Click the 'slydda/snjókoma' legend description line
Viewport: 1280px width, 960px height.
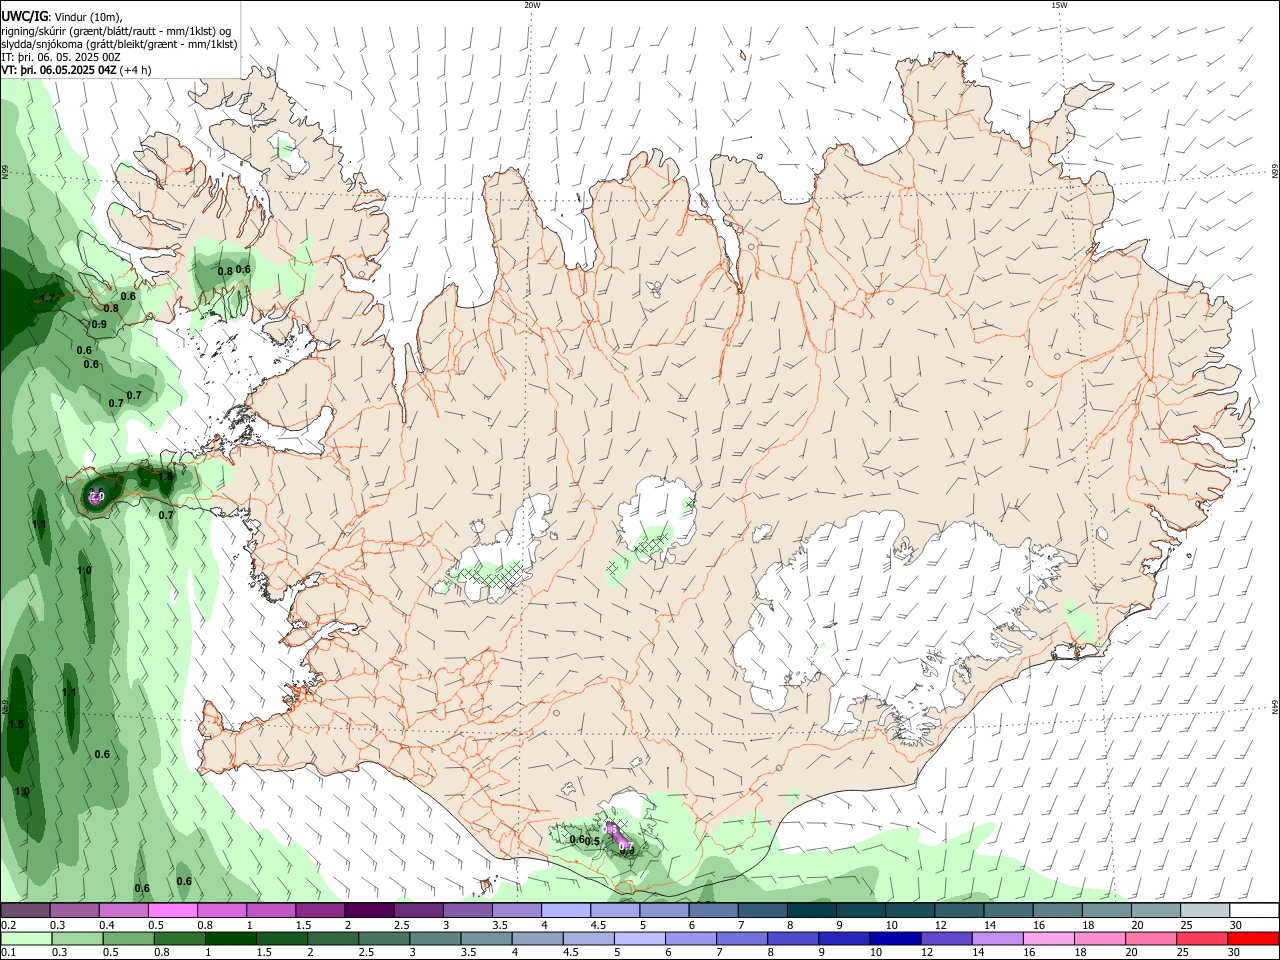(x=119, y=44)
